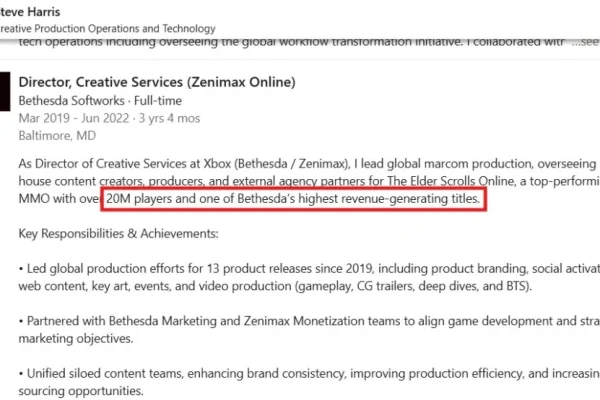This screenshot has width=600, height=400.
Task: Select the 'Director, Creative Services (Zenimax Online)' title
Action: coord(157,82)
